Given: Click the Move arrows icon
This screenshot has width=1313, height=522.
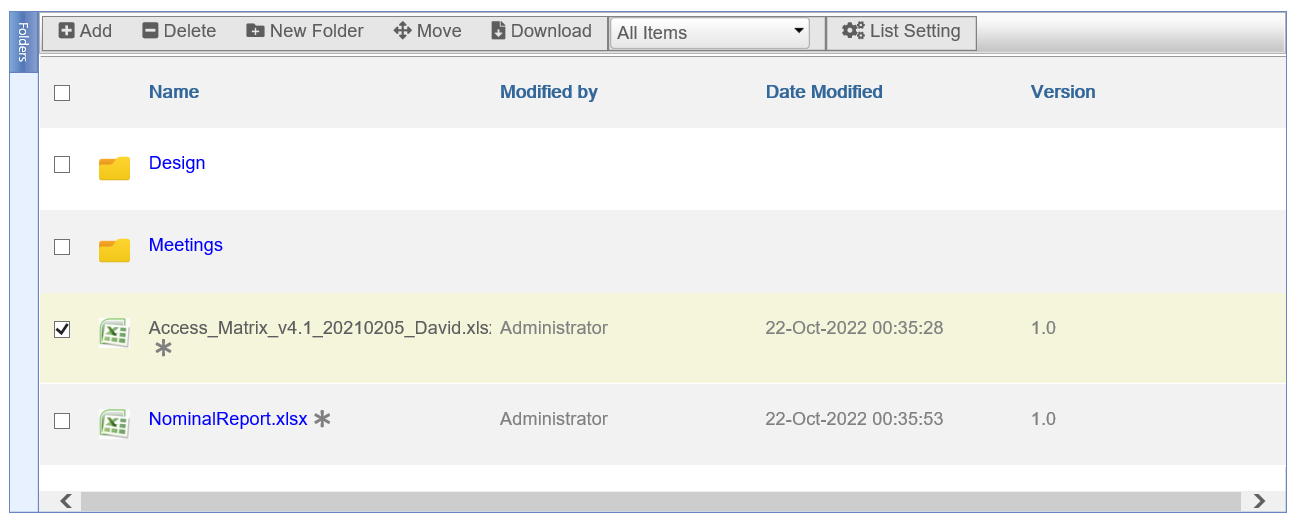Looking at the screenshot, I should 403,31.
